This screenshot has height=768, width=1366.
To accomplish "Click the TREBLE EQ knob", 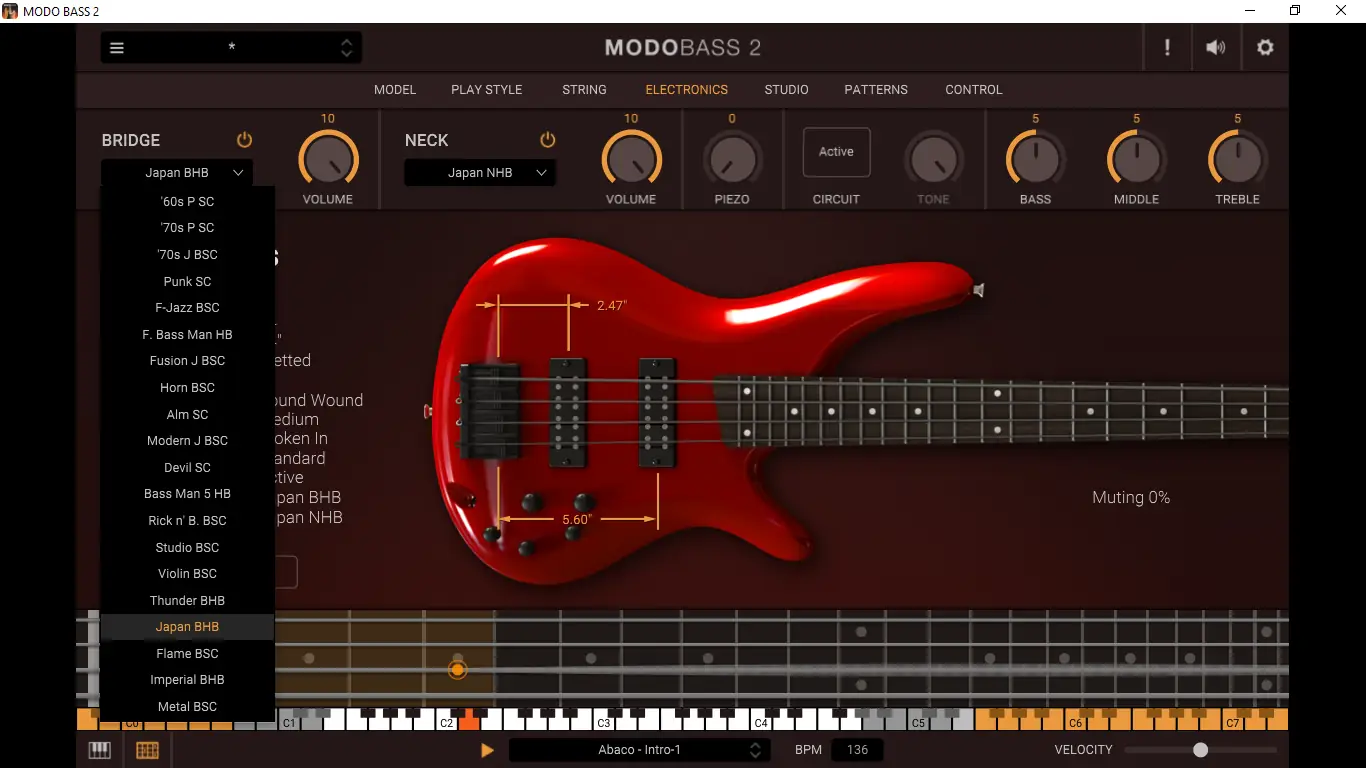I will point(1238,159).
